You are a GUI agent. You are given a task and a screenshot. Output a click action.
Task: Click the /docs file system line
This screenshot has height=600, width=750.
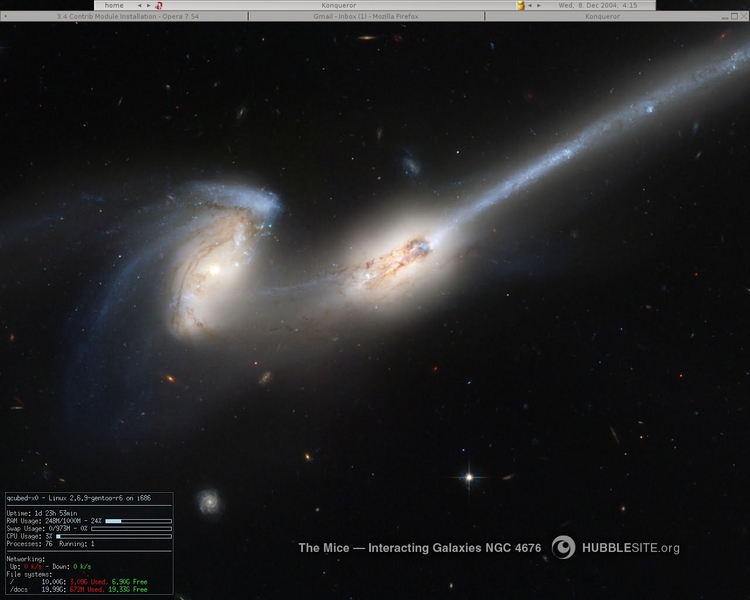[x=80, y=590]
